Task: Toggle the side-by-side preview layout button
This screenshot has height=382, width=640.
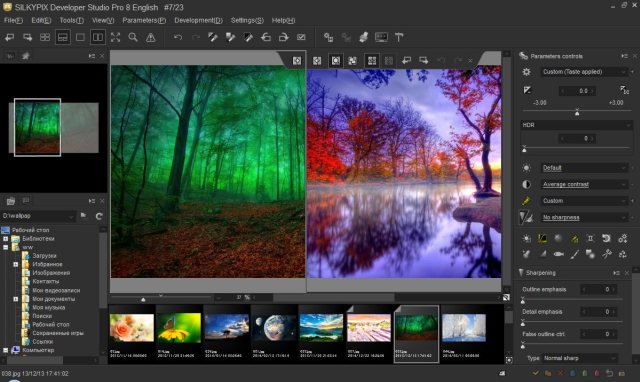Action: point(98,37)
